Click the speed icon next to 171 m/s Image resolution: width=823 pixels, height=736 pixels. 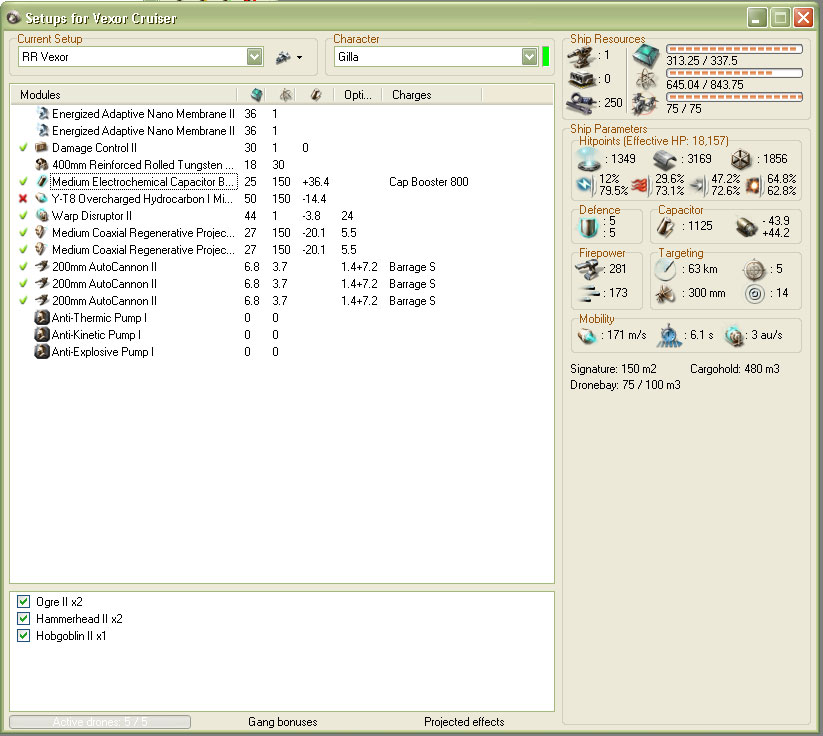[587, 337]
